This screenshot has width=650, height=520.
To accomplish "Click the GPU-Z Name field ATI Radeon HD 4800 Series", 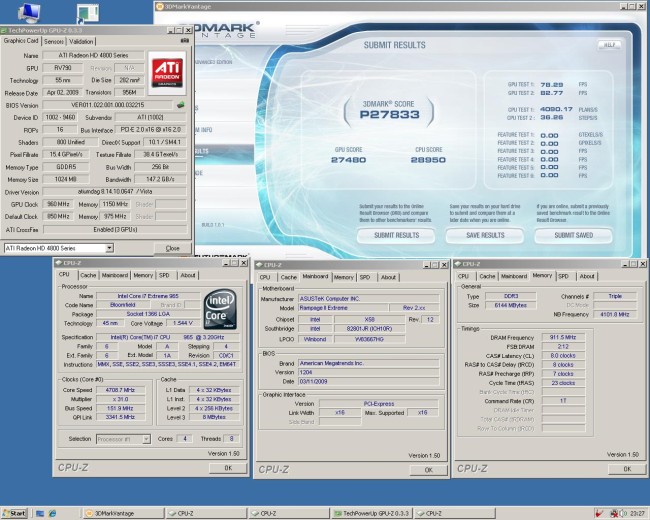I will (x=93, y=55).
